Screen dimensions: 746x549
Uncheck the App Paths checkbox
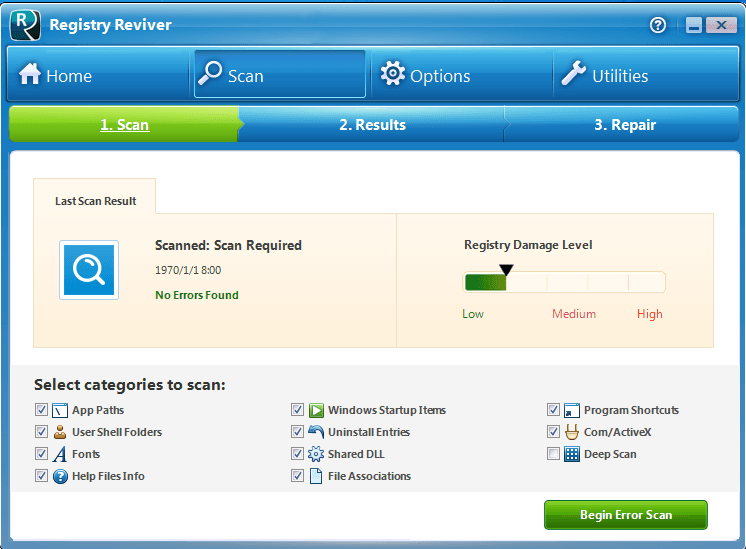tap(41, 410)
